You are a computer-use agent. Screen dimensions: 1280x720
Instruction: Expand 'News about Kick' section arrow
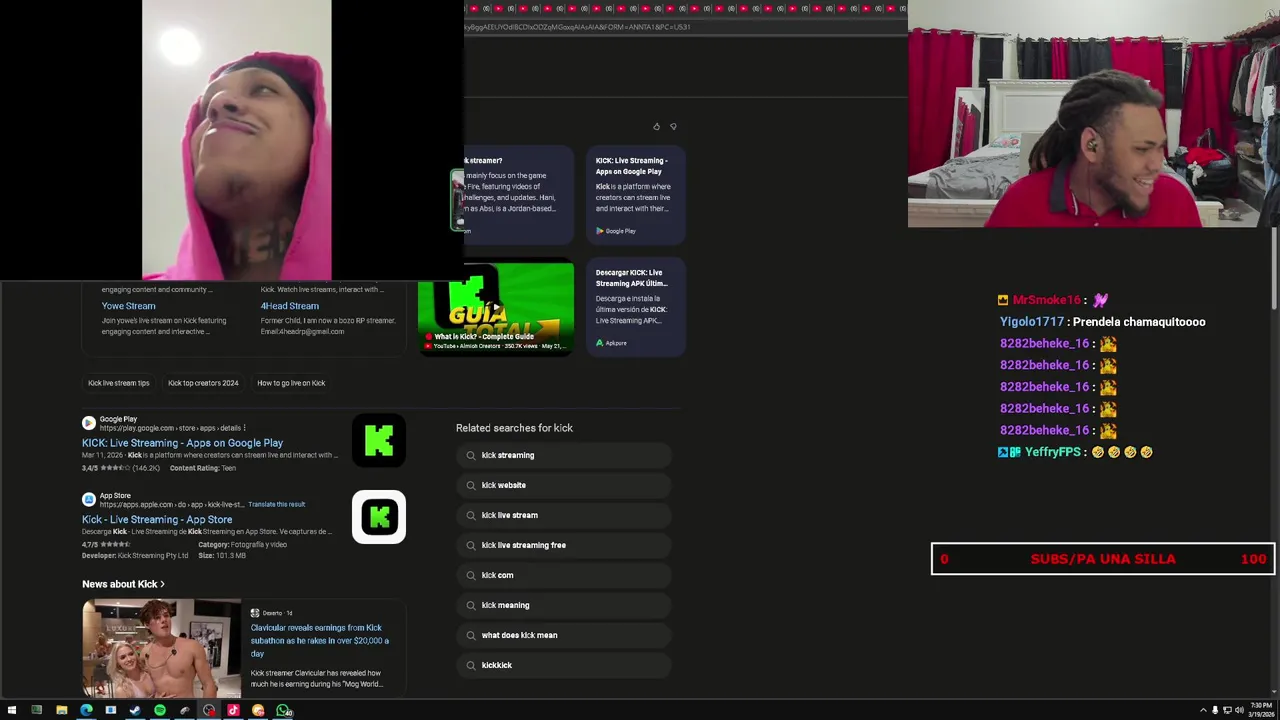[162, 584]
